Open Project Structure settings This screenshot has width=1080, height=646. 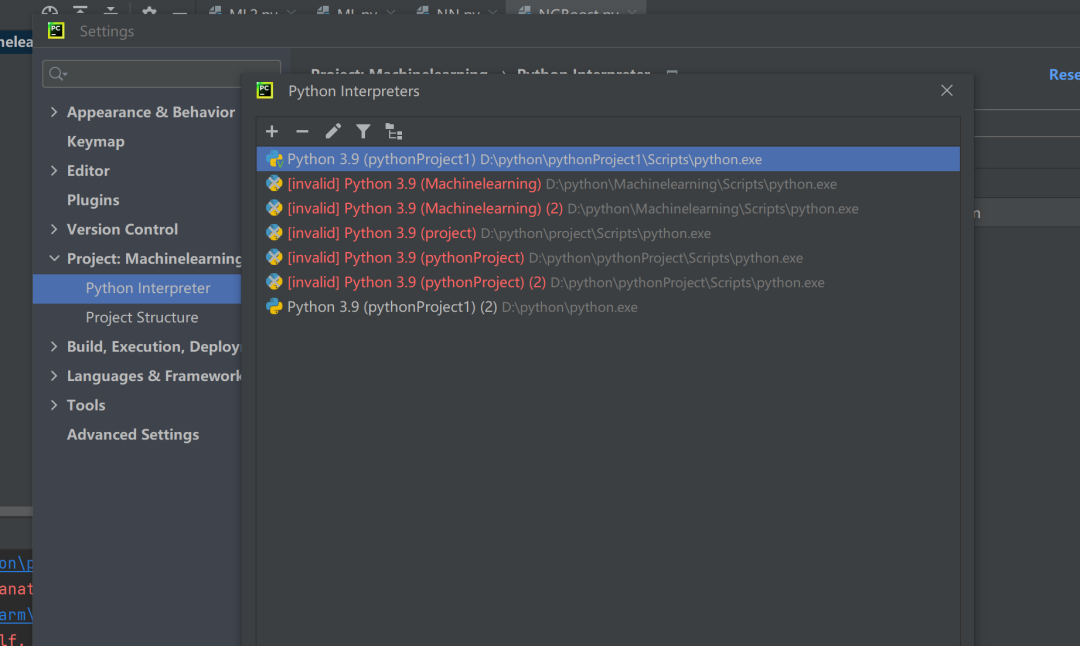142,317
